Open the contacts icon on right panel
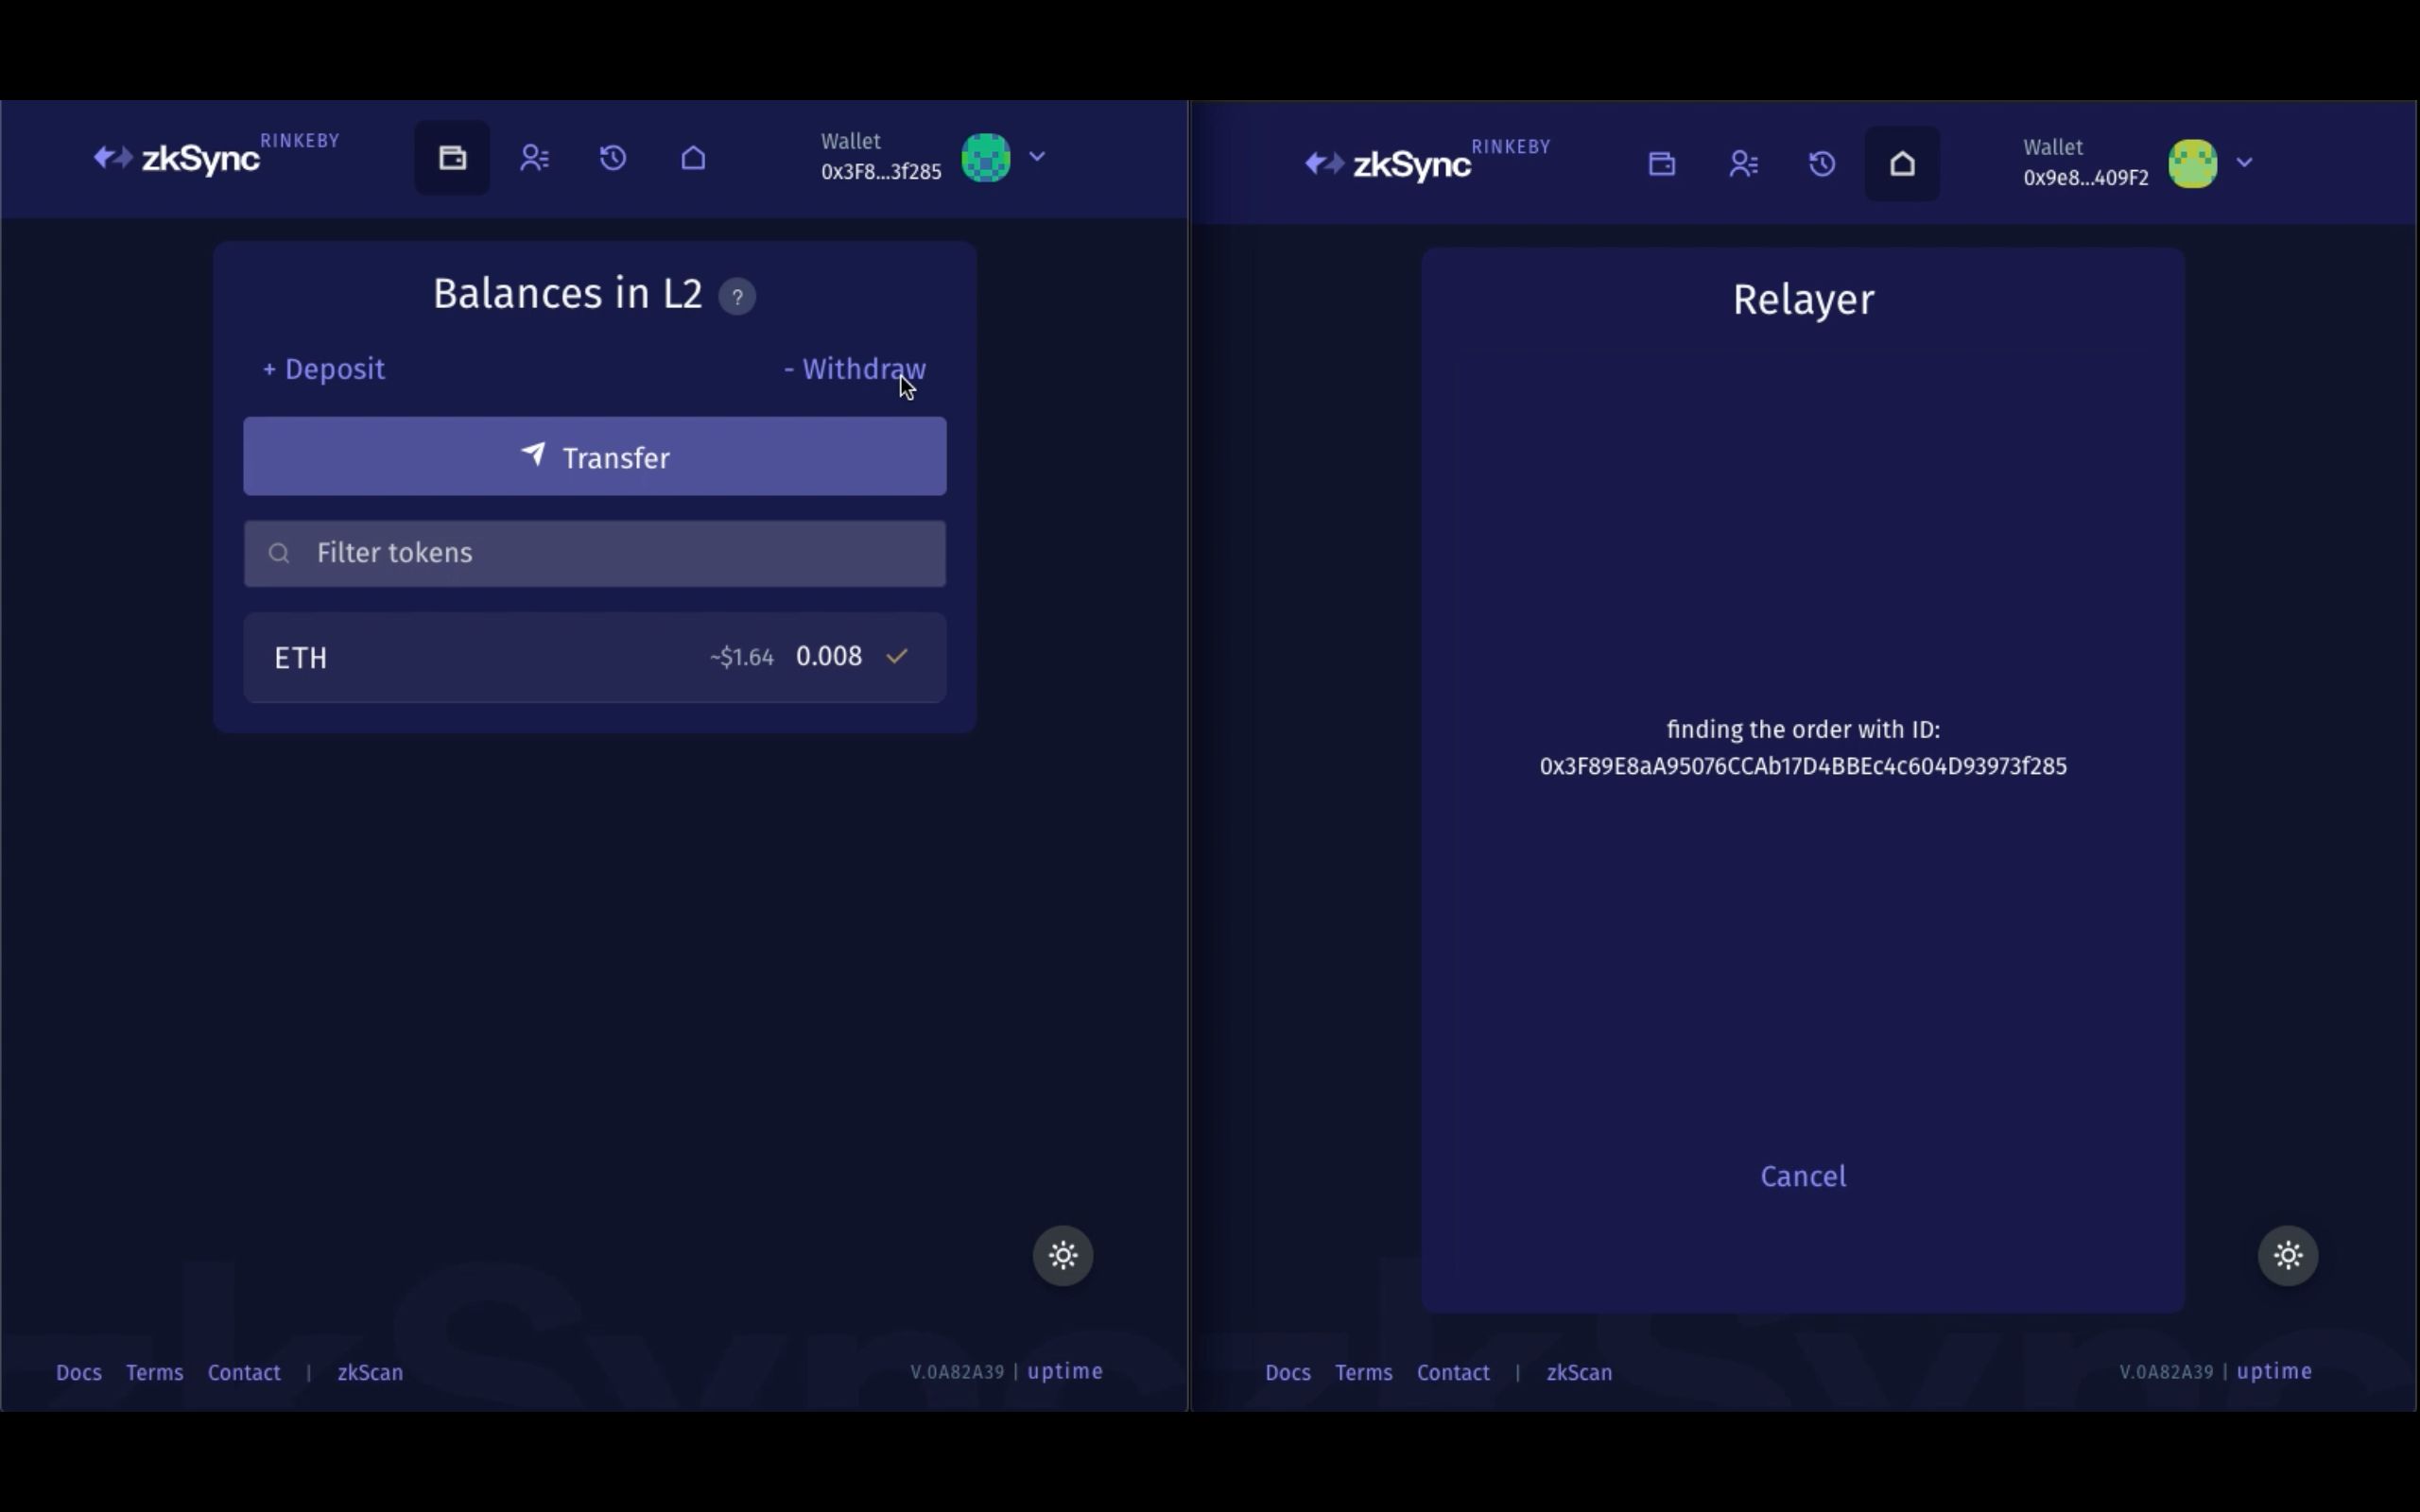This screenshot has height=1512, width=2420. [x=1742, y=163]
